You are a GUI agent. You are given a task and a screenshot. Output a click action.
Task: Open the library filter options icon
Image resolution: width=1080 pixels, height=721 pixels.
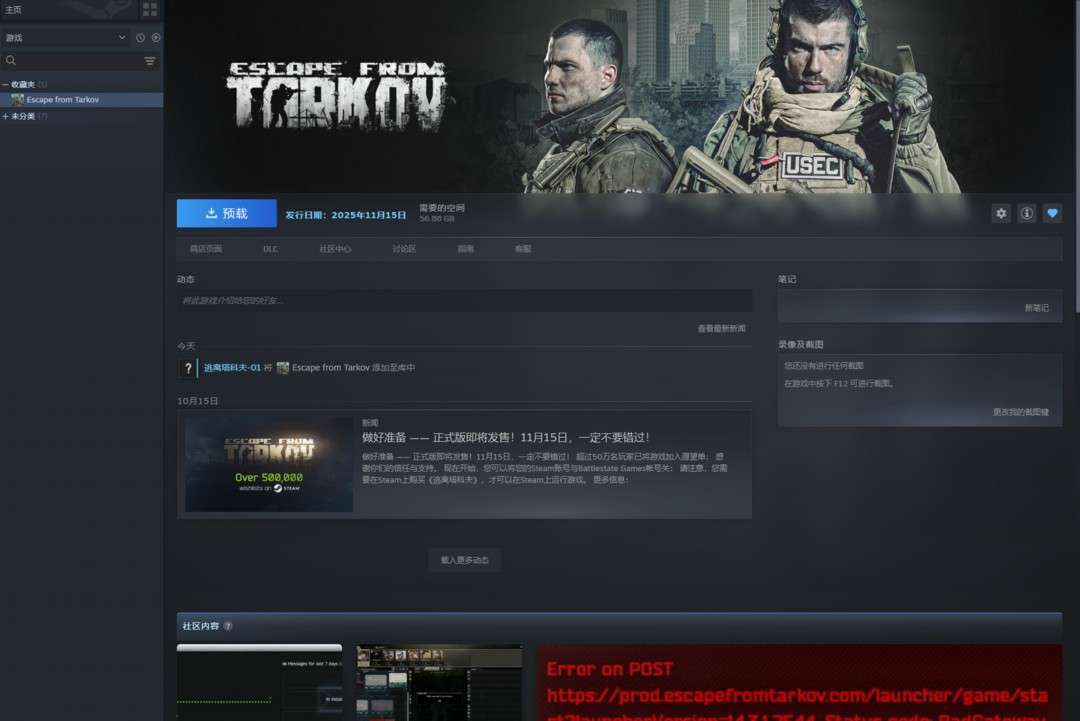[150, 61]
